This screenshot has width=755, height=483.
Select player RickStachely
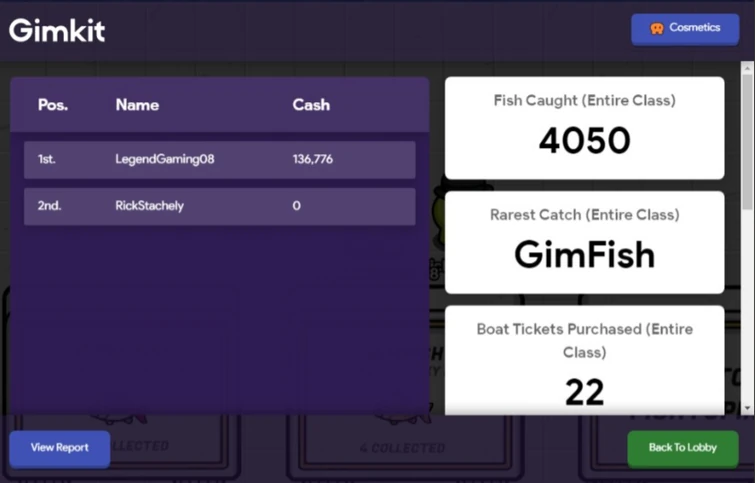point(150,206)
